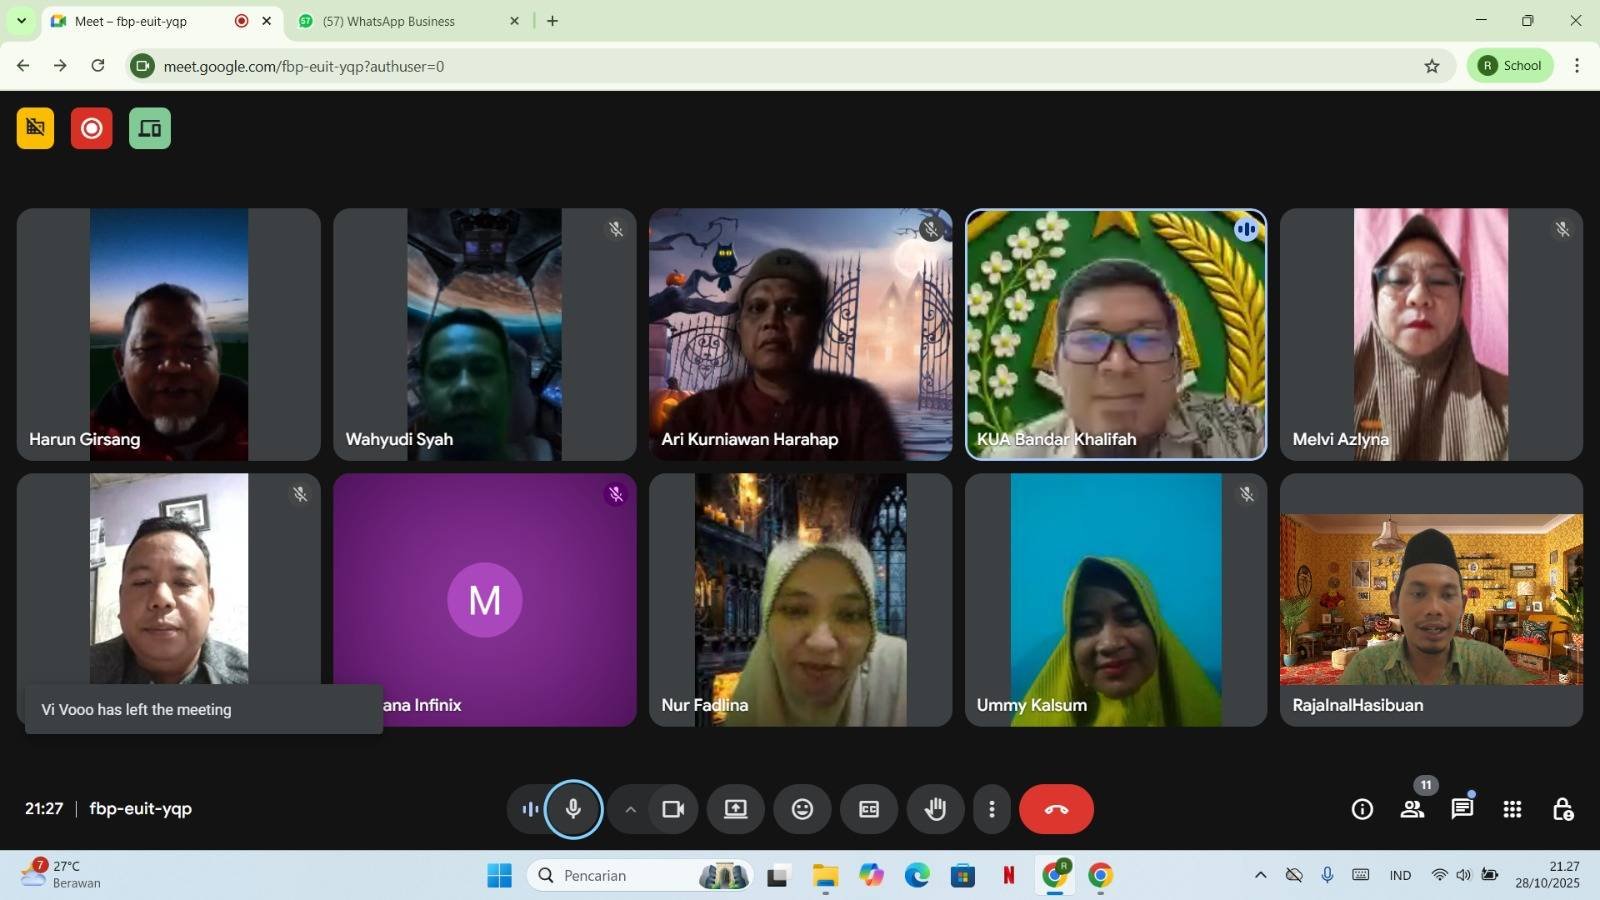Toggle the microphone mute button
The width and height of the screenshot is (1600, 900).
point(573,809)
